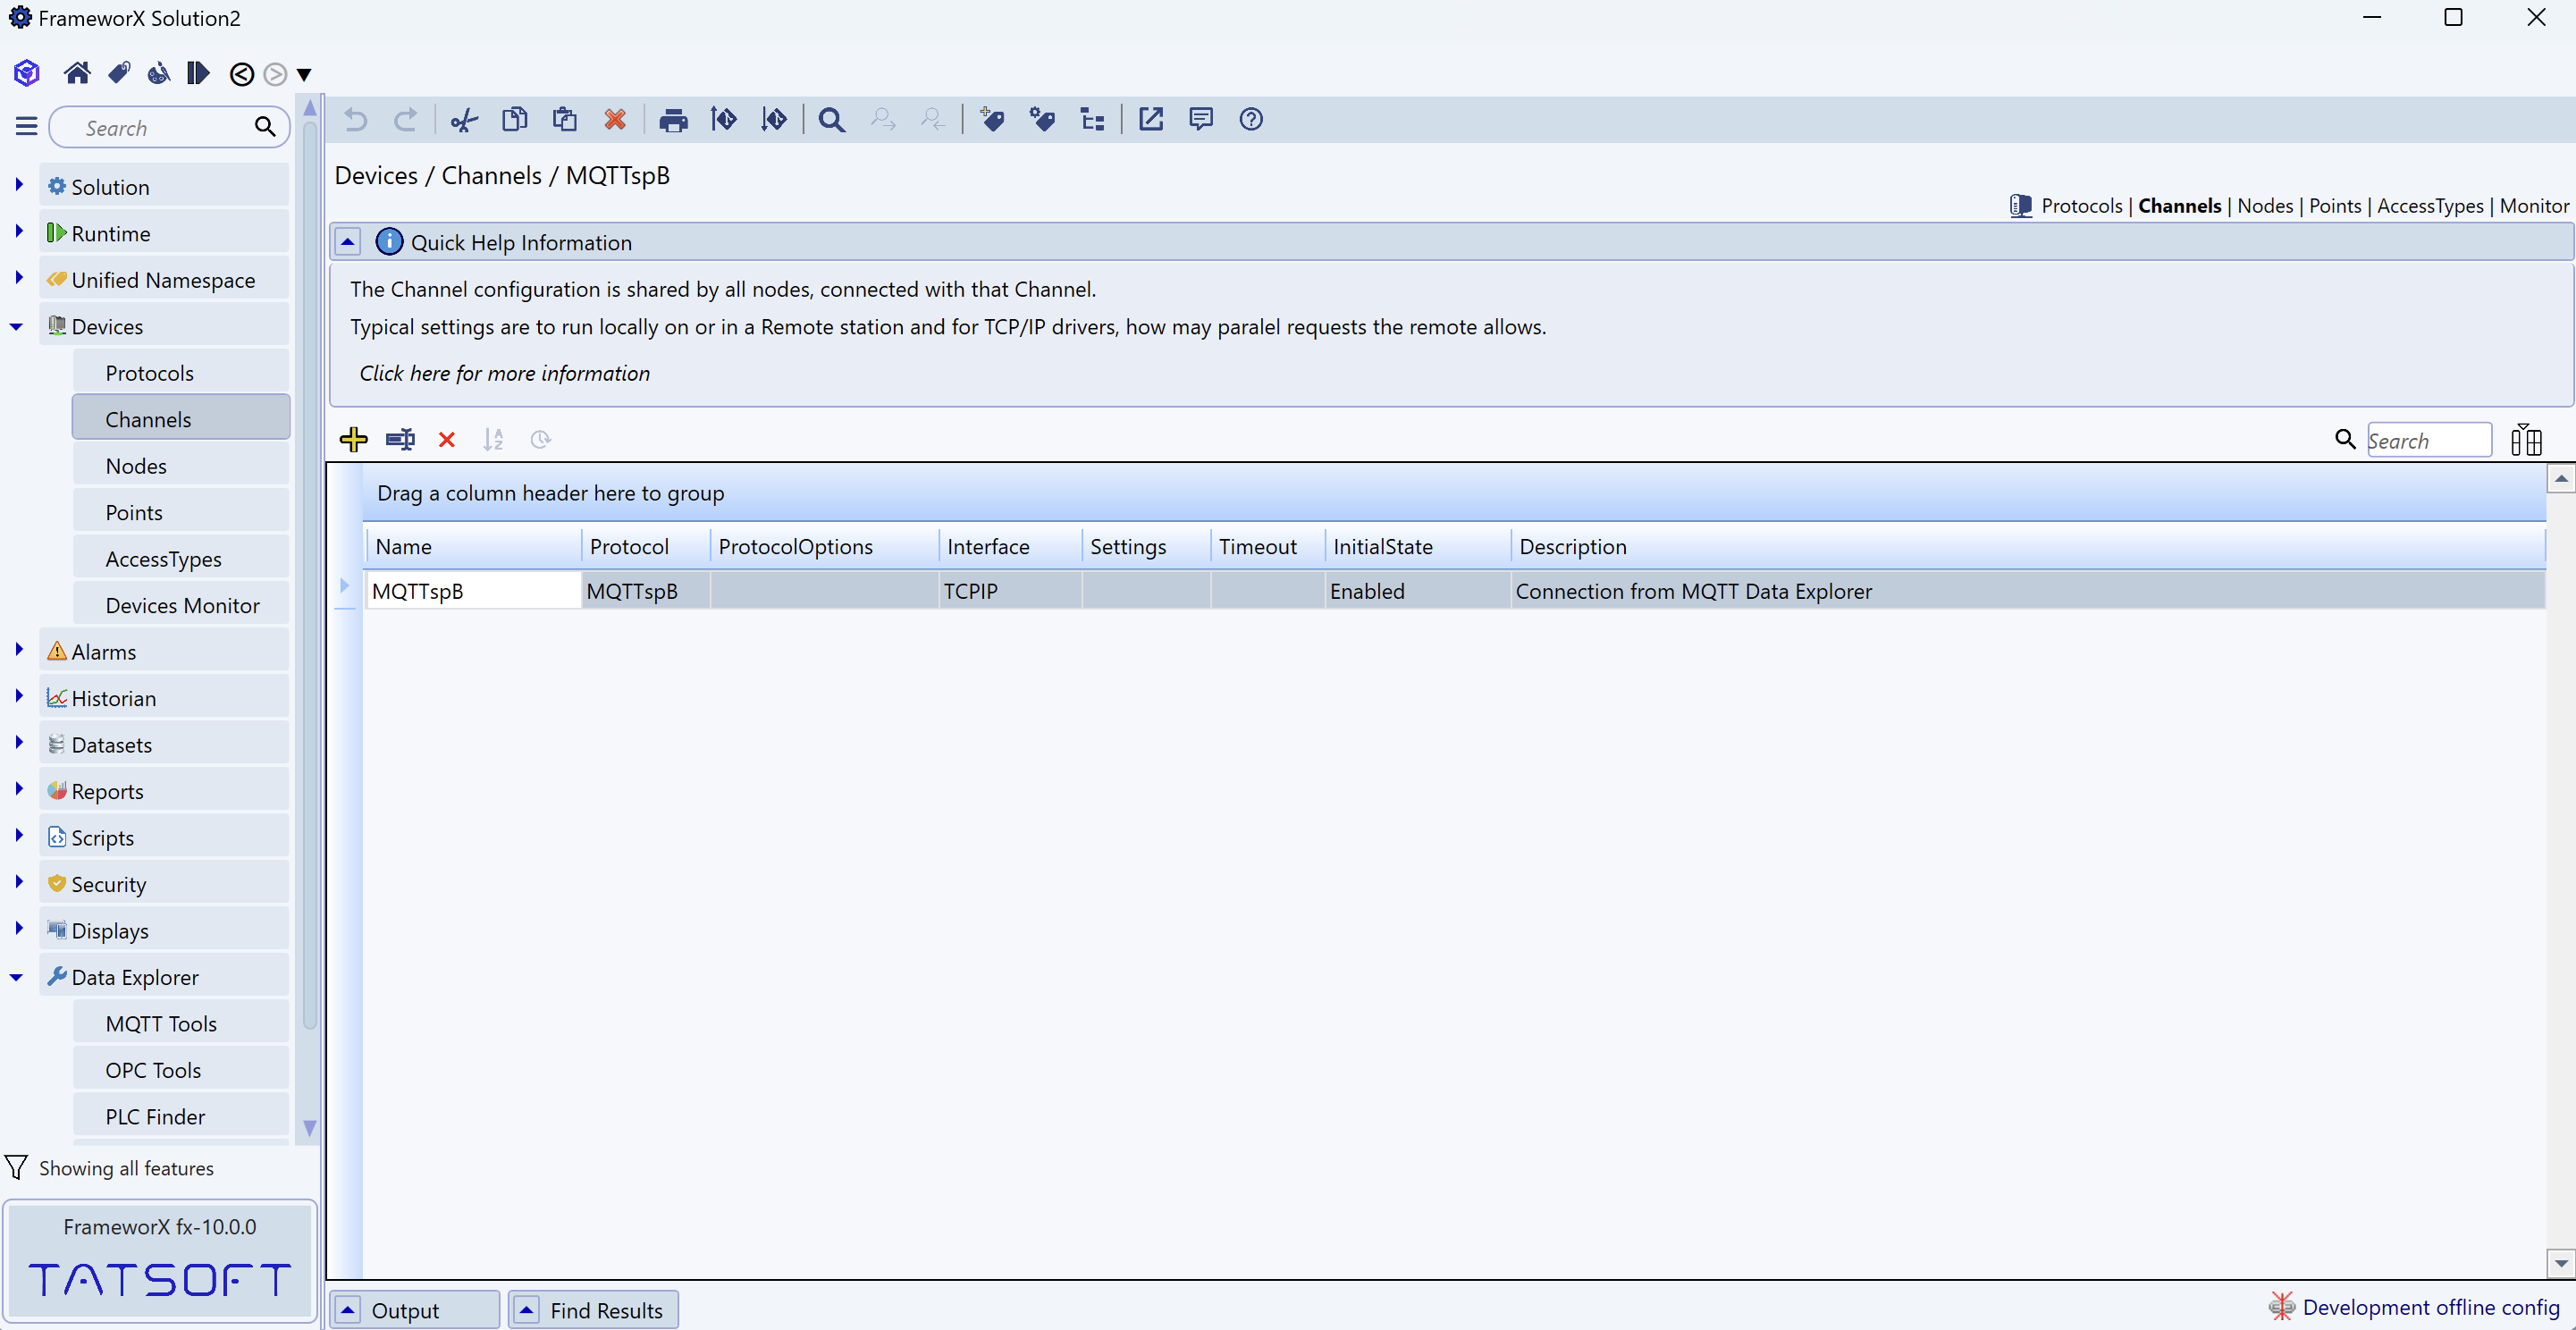The image size is (2576, 1330).
Task: Click the tree hierarchy icon in toolbar
Action: point(1092,120)
